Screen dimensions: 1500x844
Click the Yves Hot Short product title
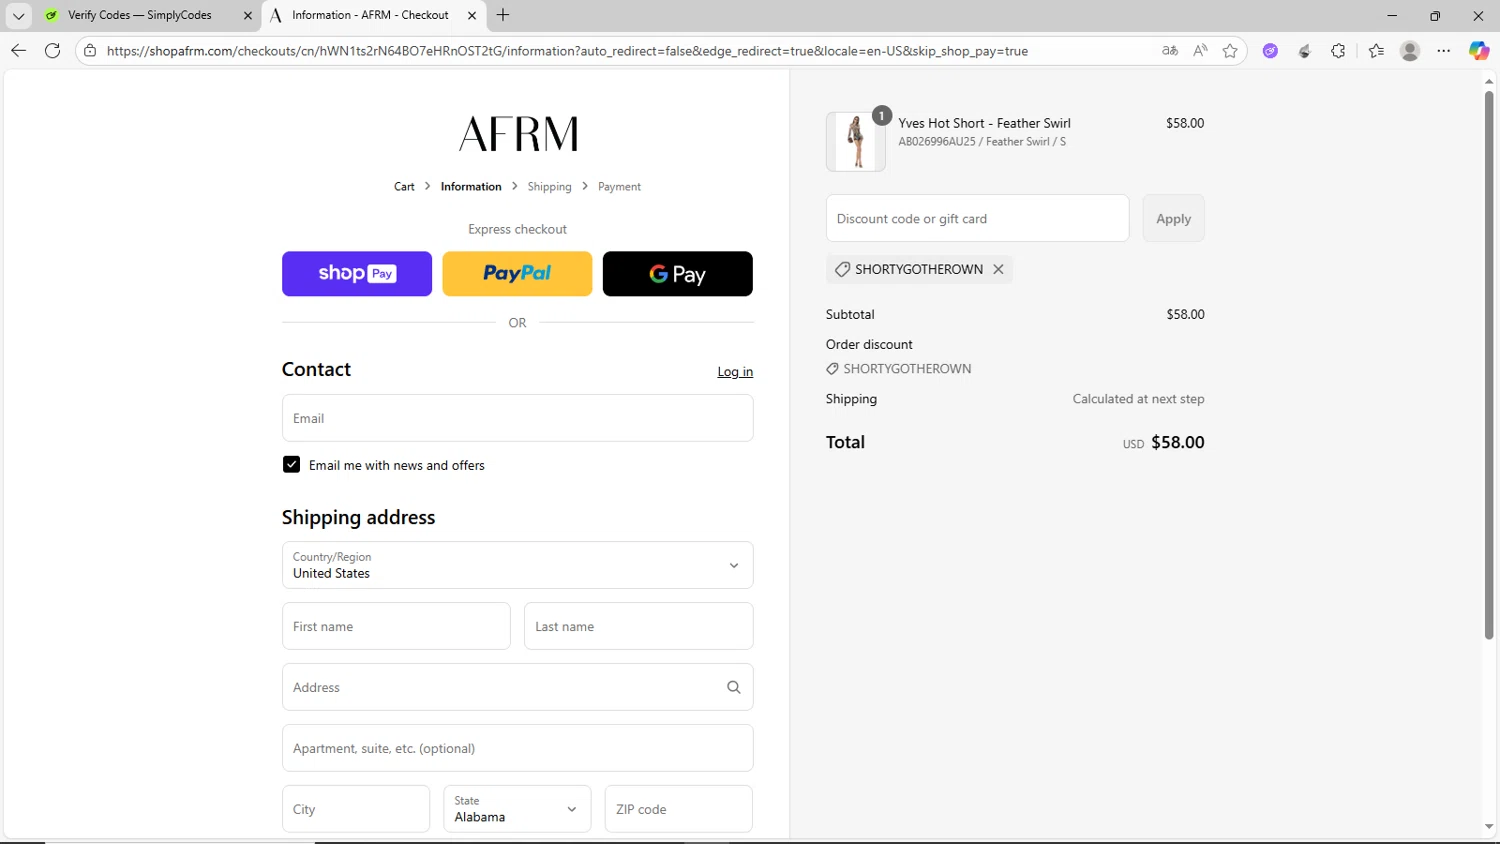[x=984, y=123]
